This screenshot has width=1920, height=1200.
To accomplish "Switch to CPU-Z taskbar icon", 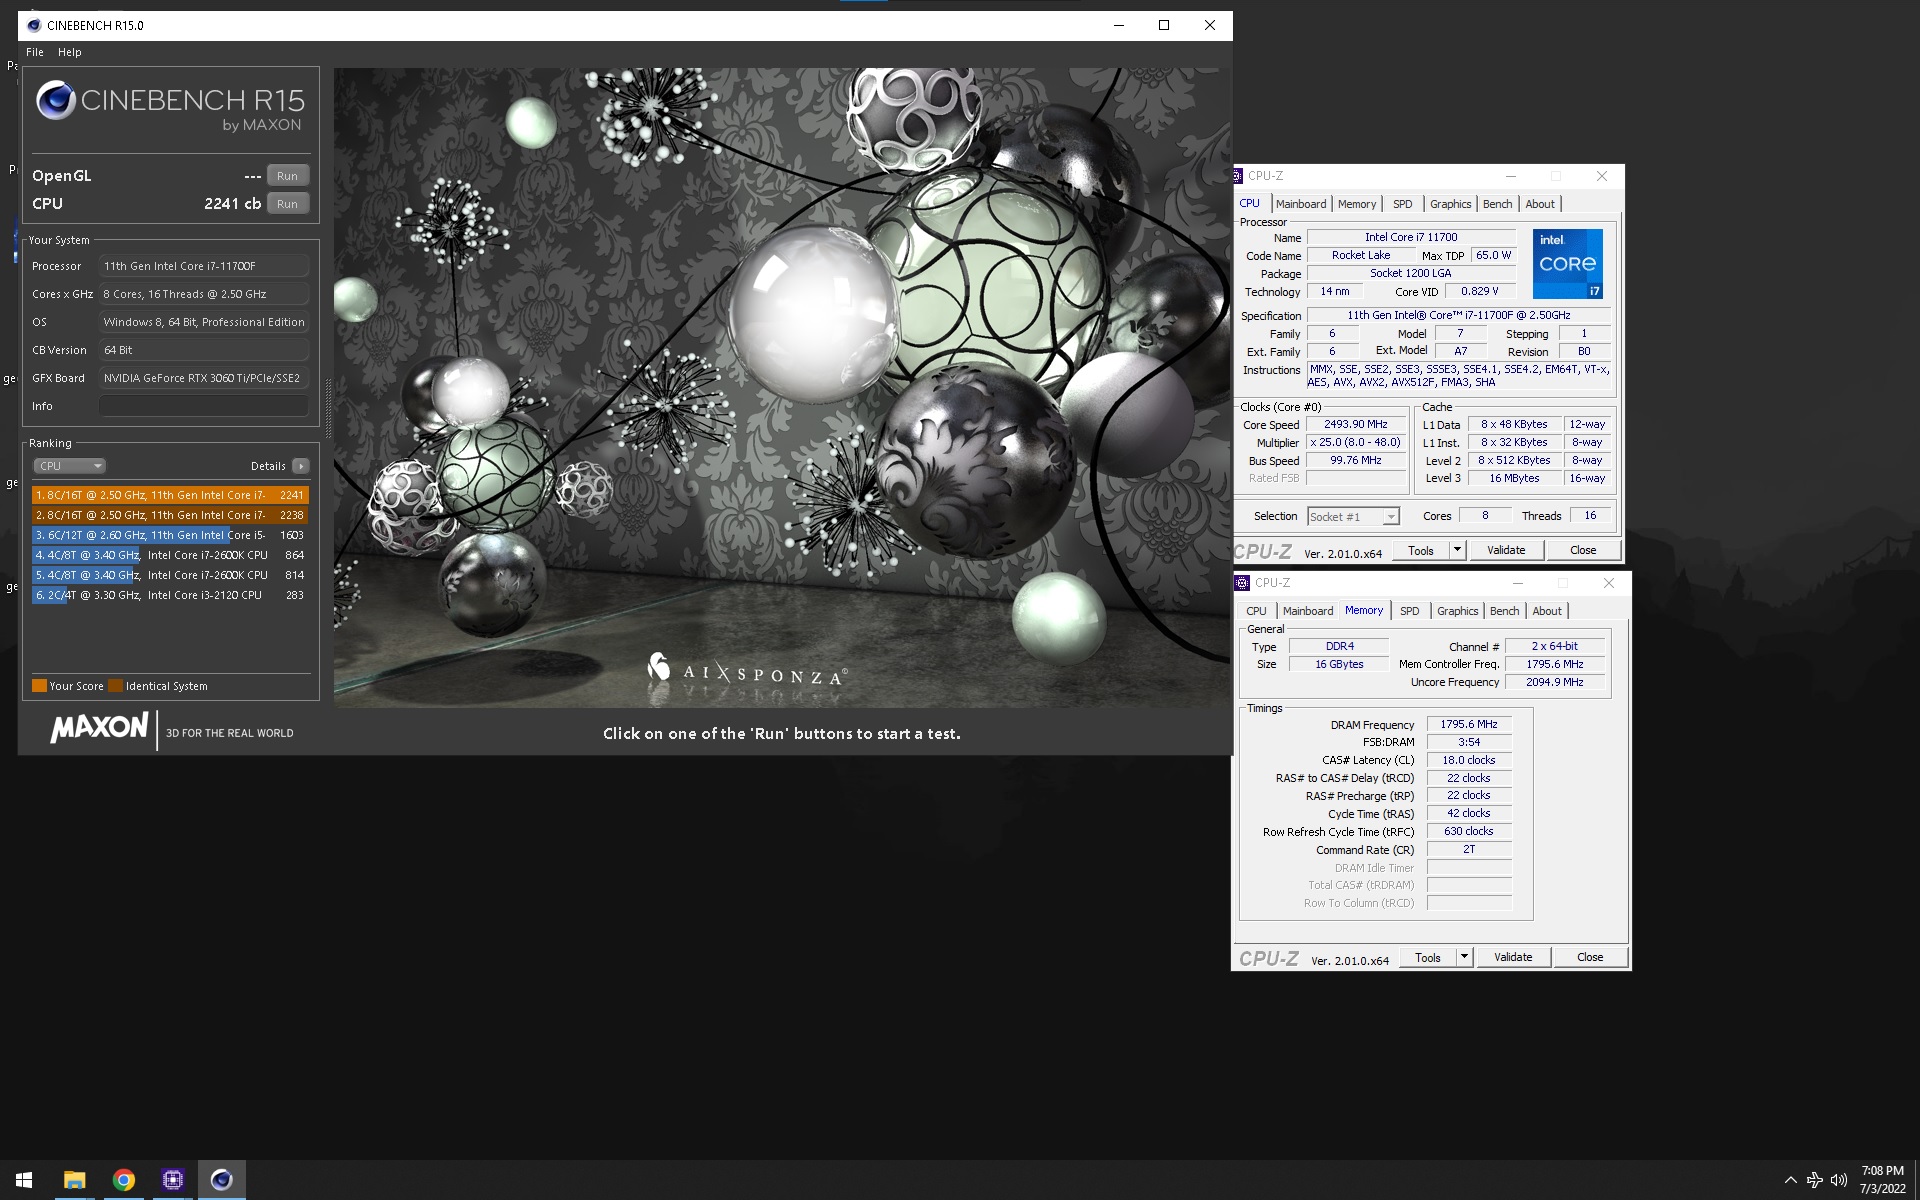I will (172, 1180).
